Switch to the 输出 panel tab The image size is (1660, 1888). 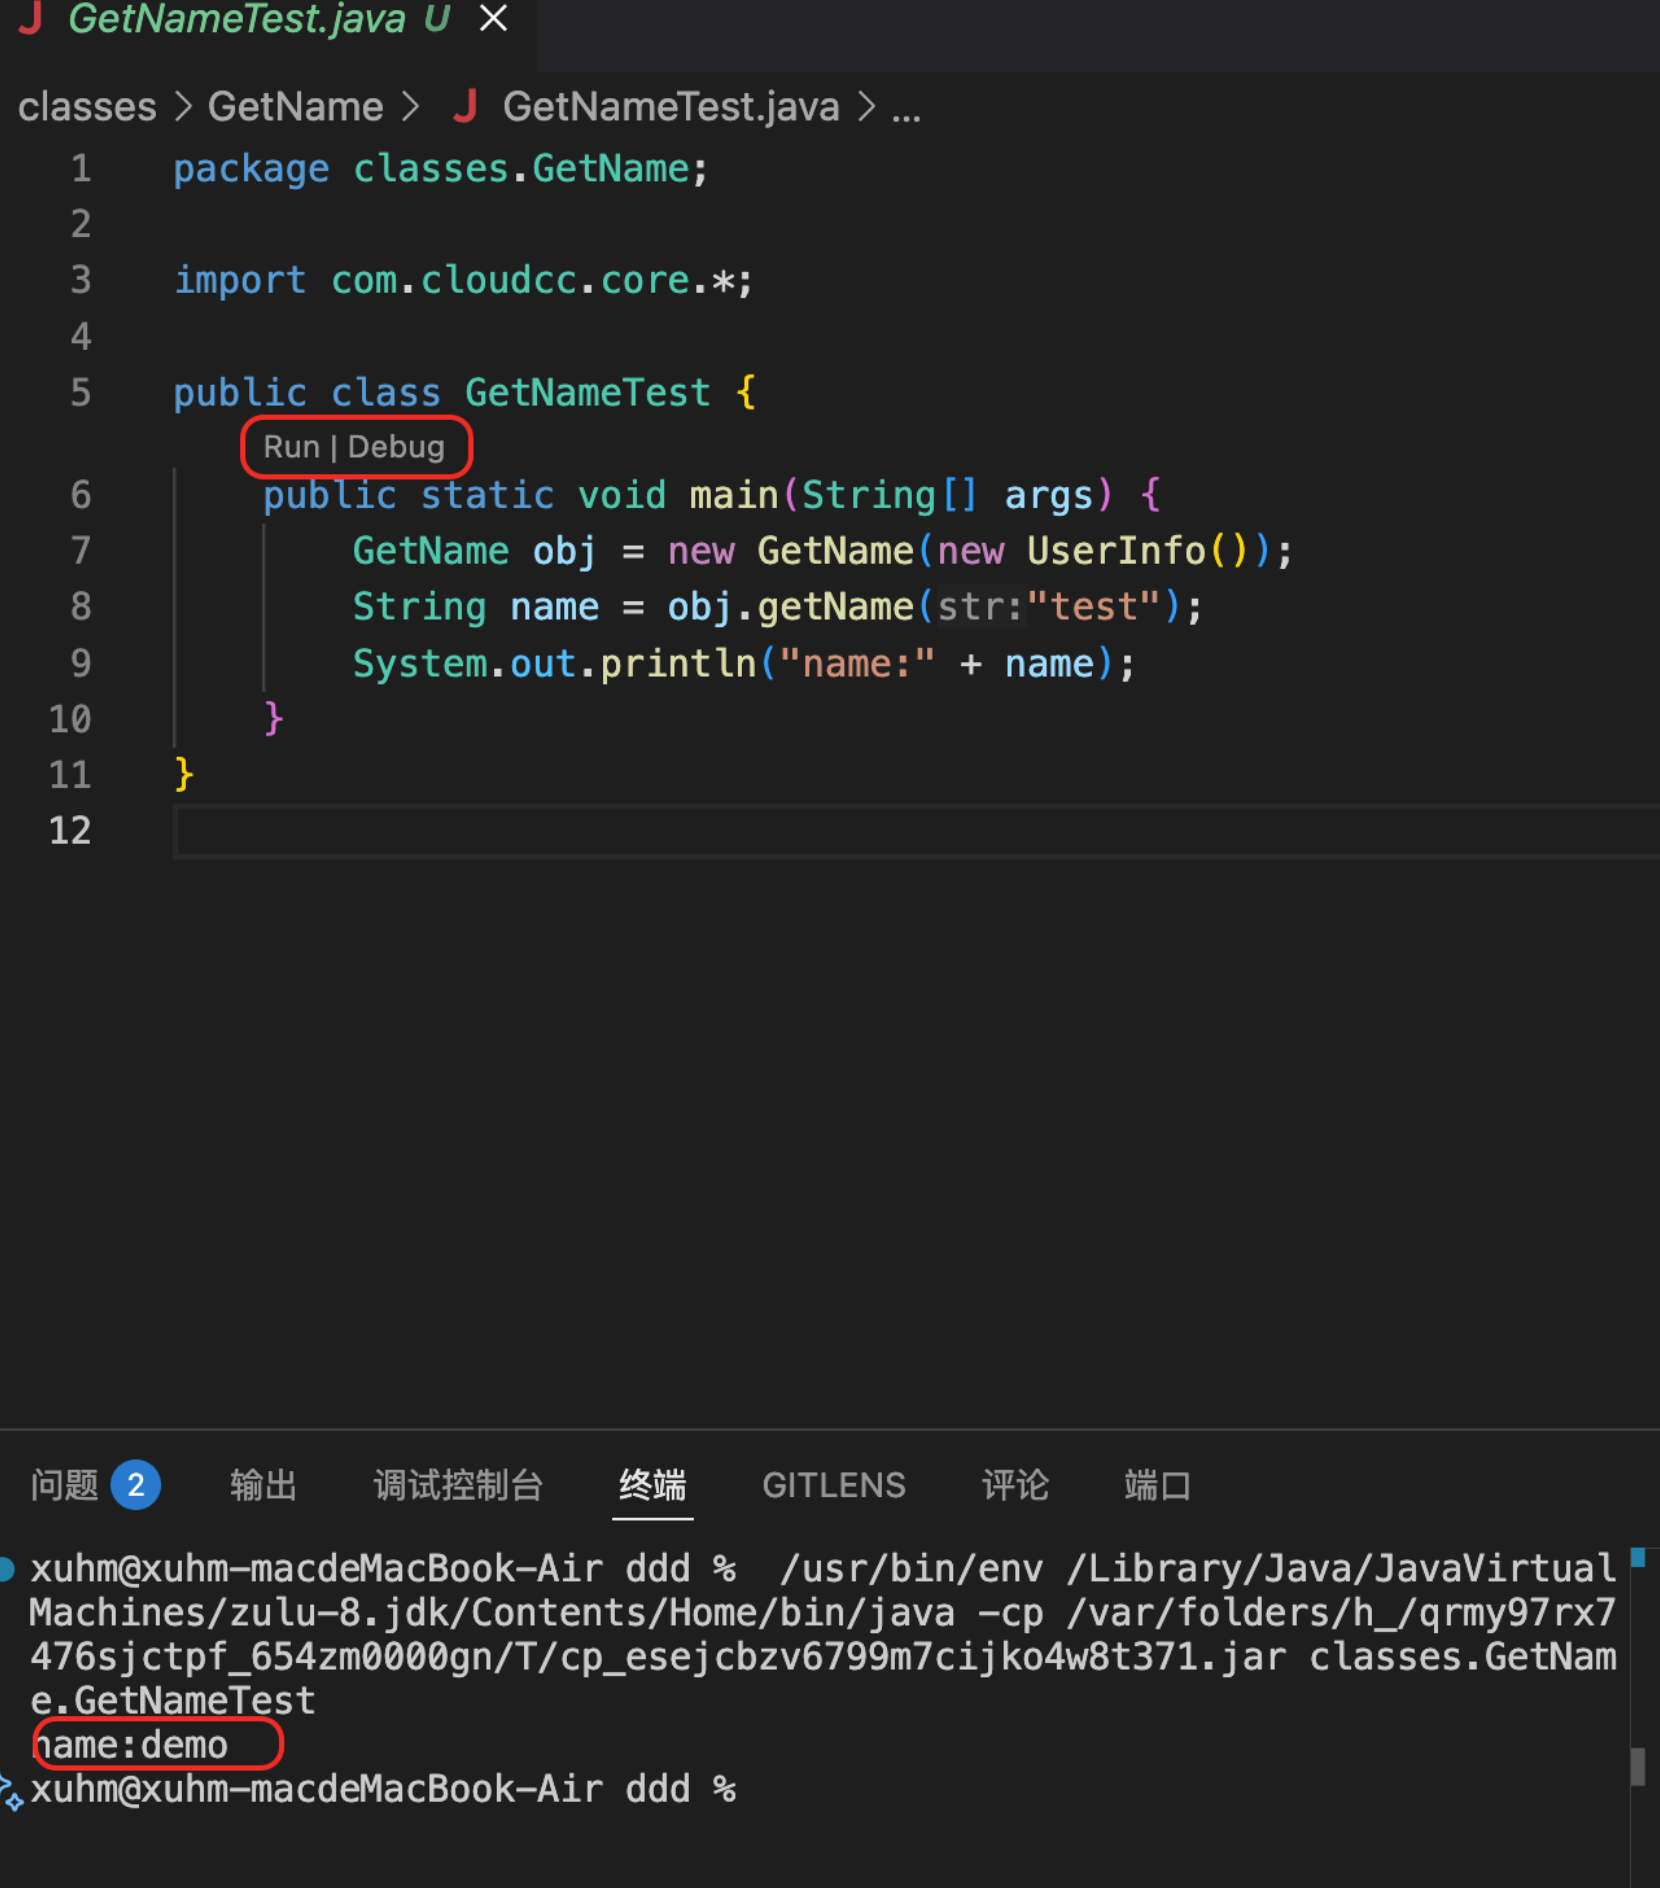click(263, 1485)
